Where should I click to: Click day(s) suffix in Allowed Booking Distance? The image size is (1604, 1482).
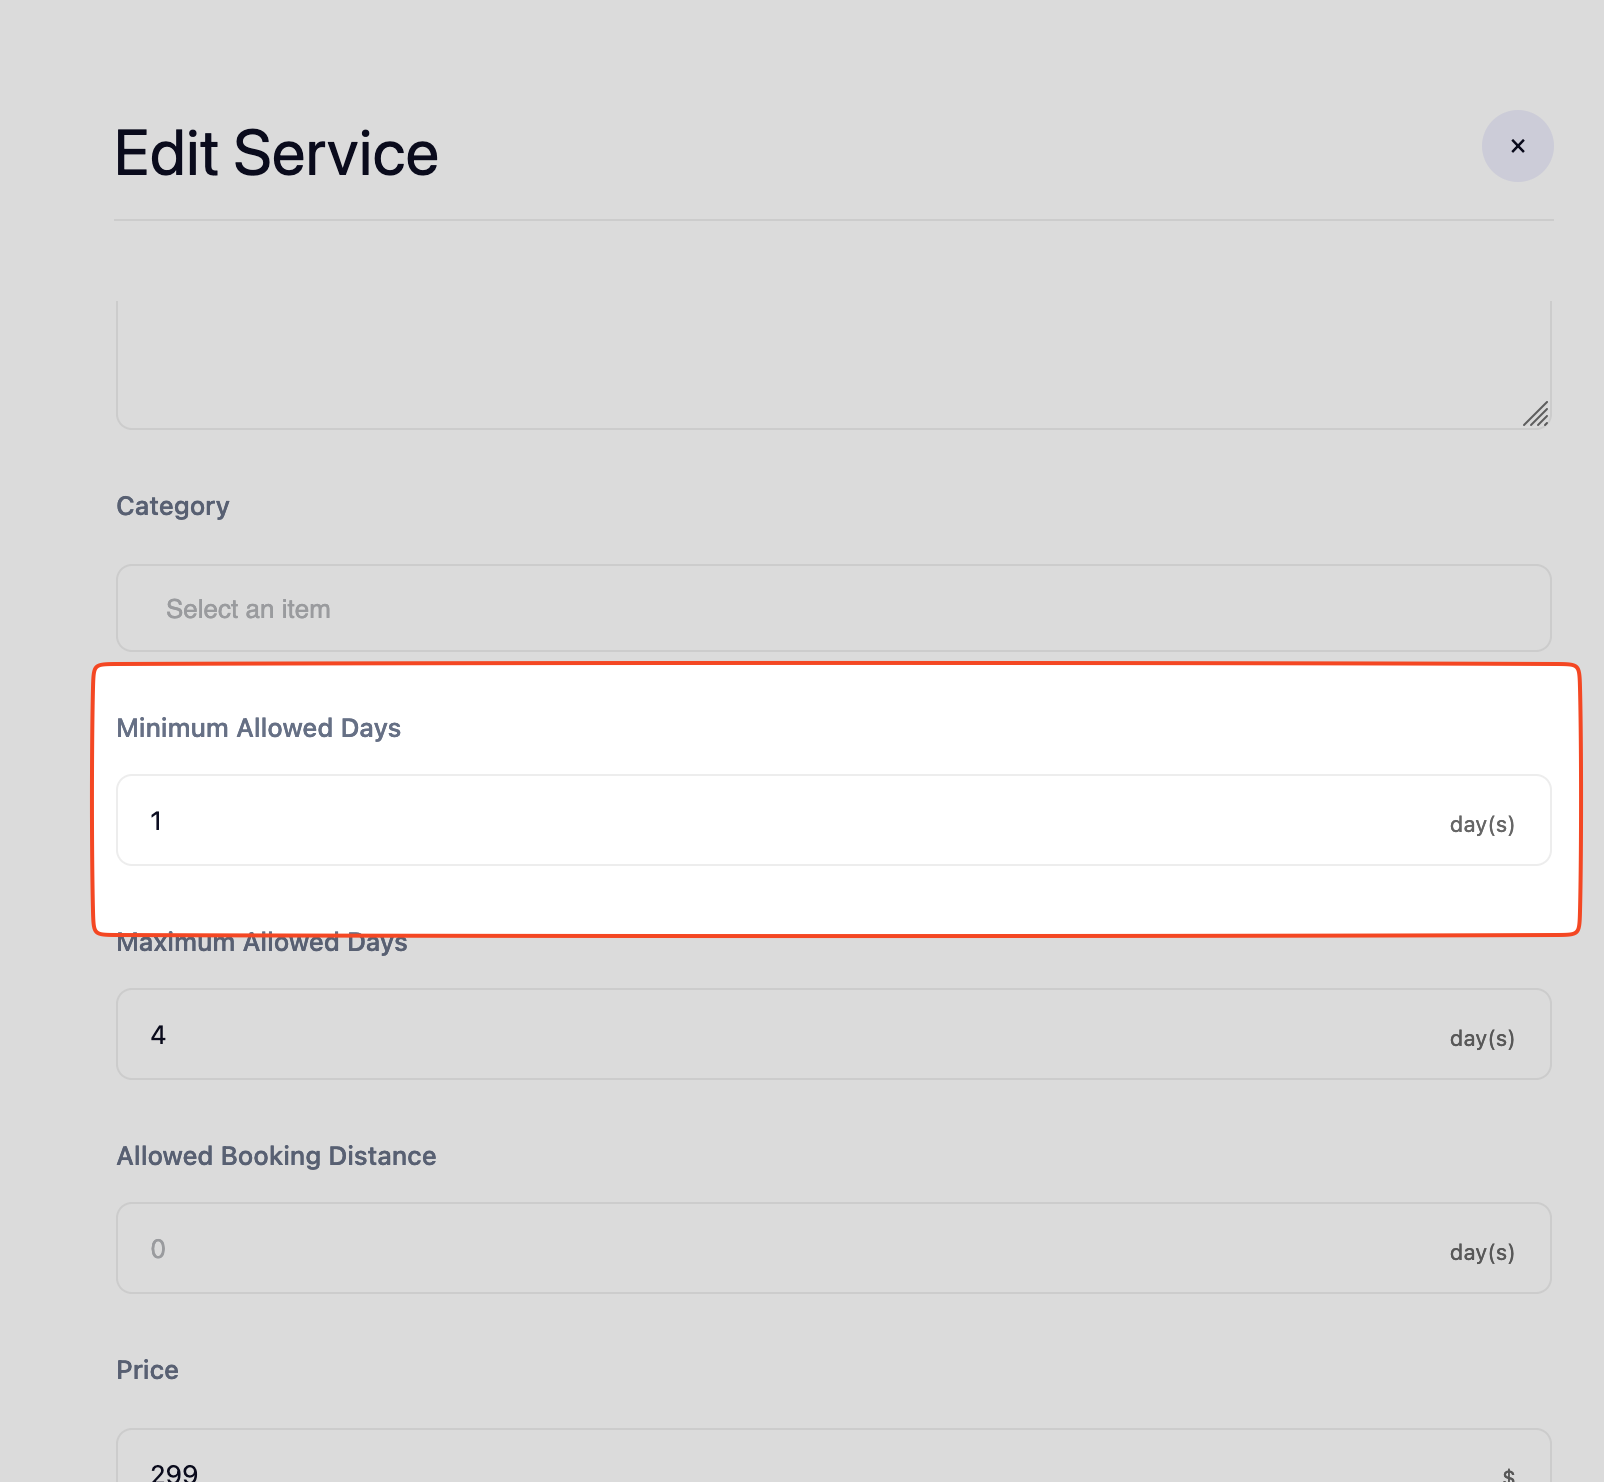pyautogui.click(x=1481, y=1252)
